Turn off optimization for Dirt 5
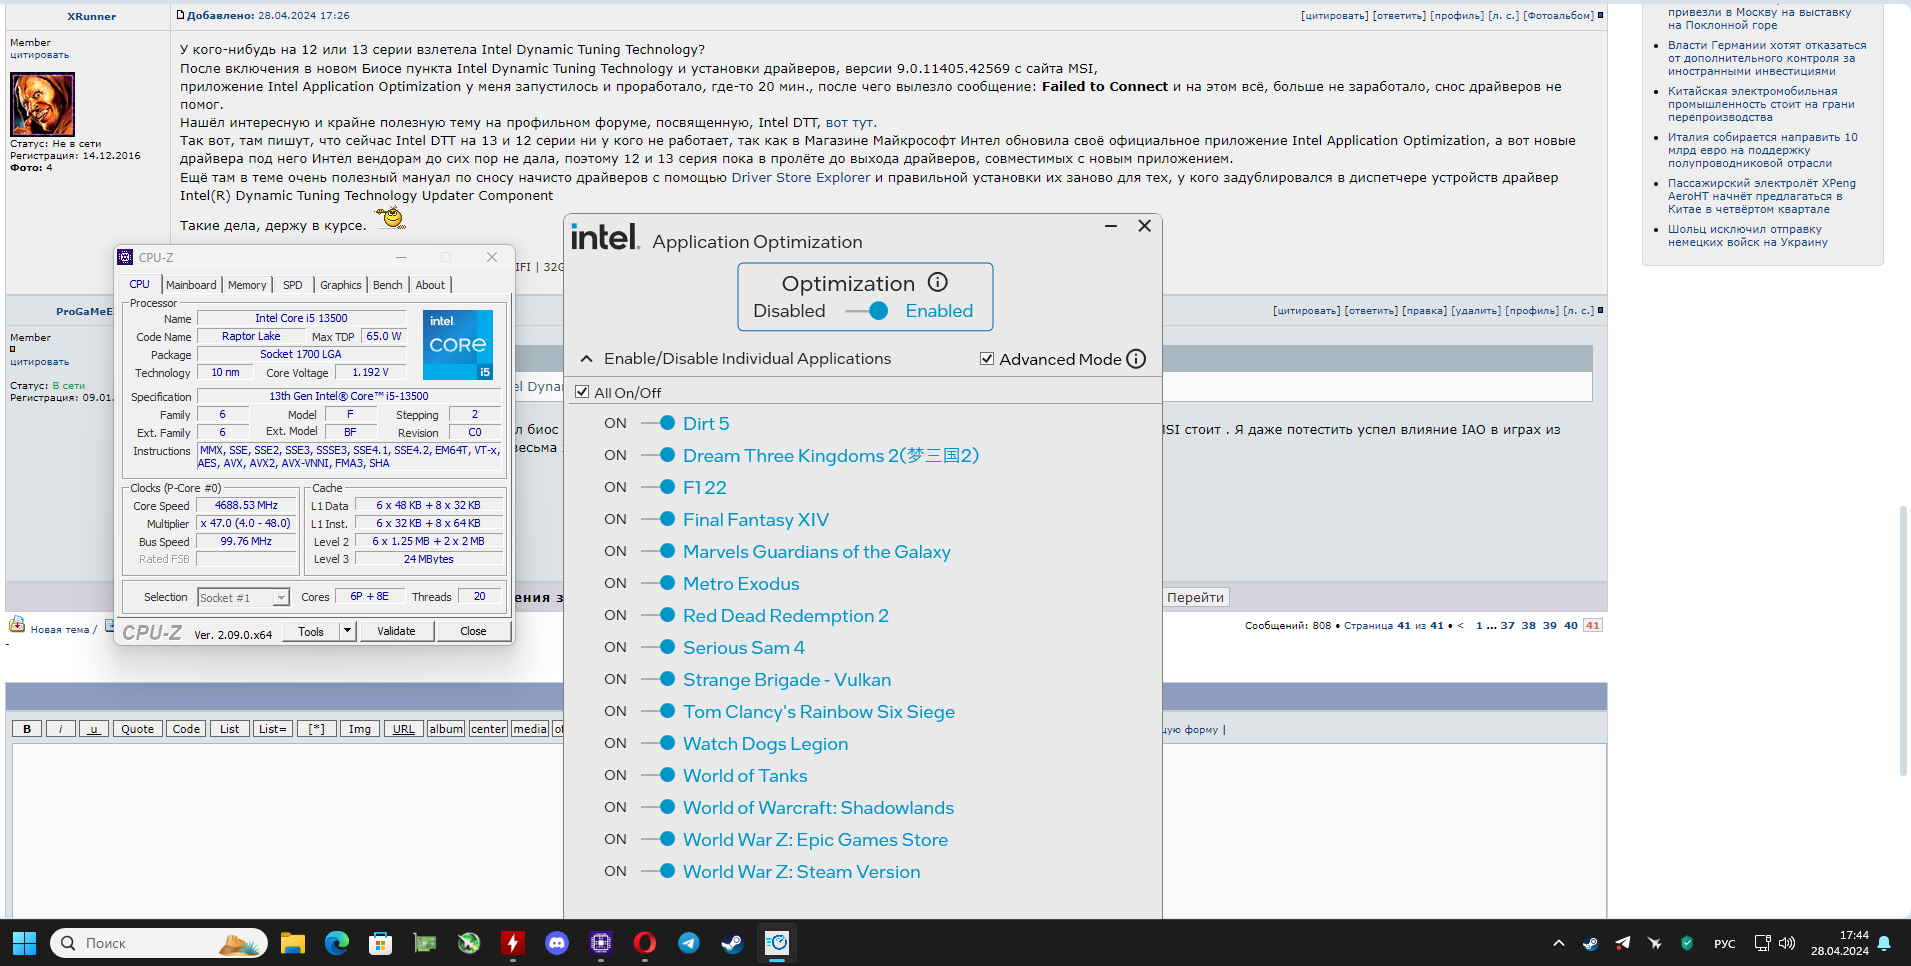Image resolution: width=1911 pixels, height=966 pixels. (x=658, y=424)
